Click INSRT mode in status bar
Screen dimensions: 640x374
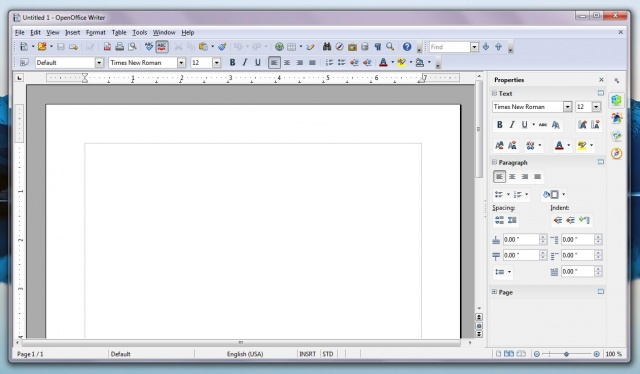tap(307, 354)
